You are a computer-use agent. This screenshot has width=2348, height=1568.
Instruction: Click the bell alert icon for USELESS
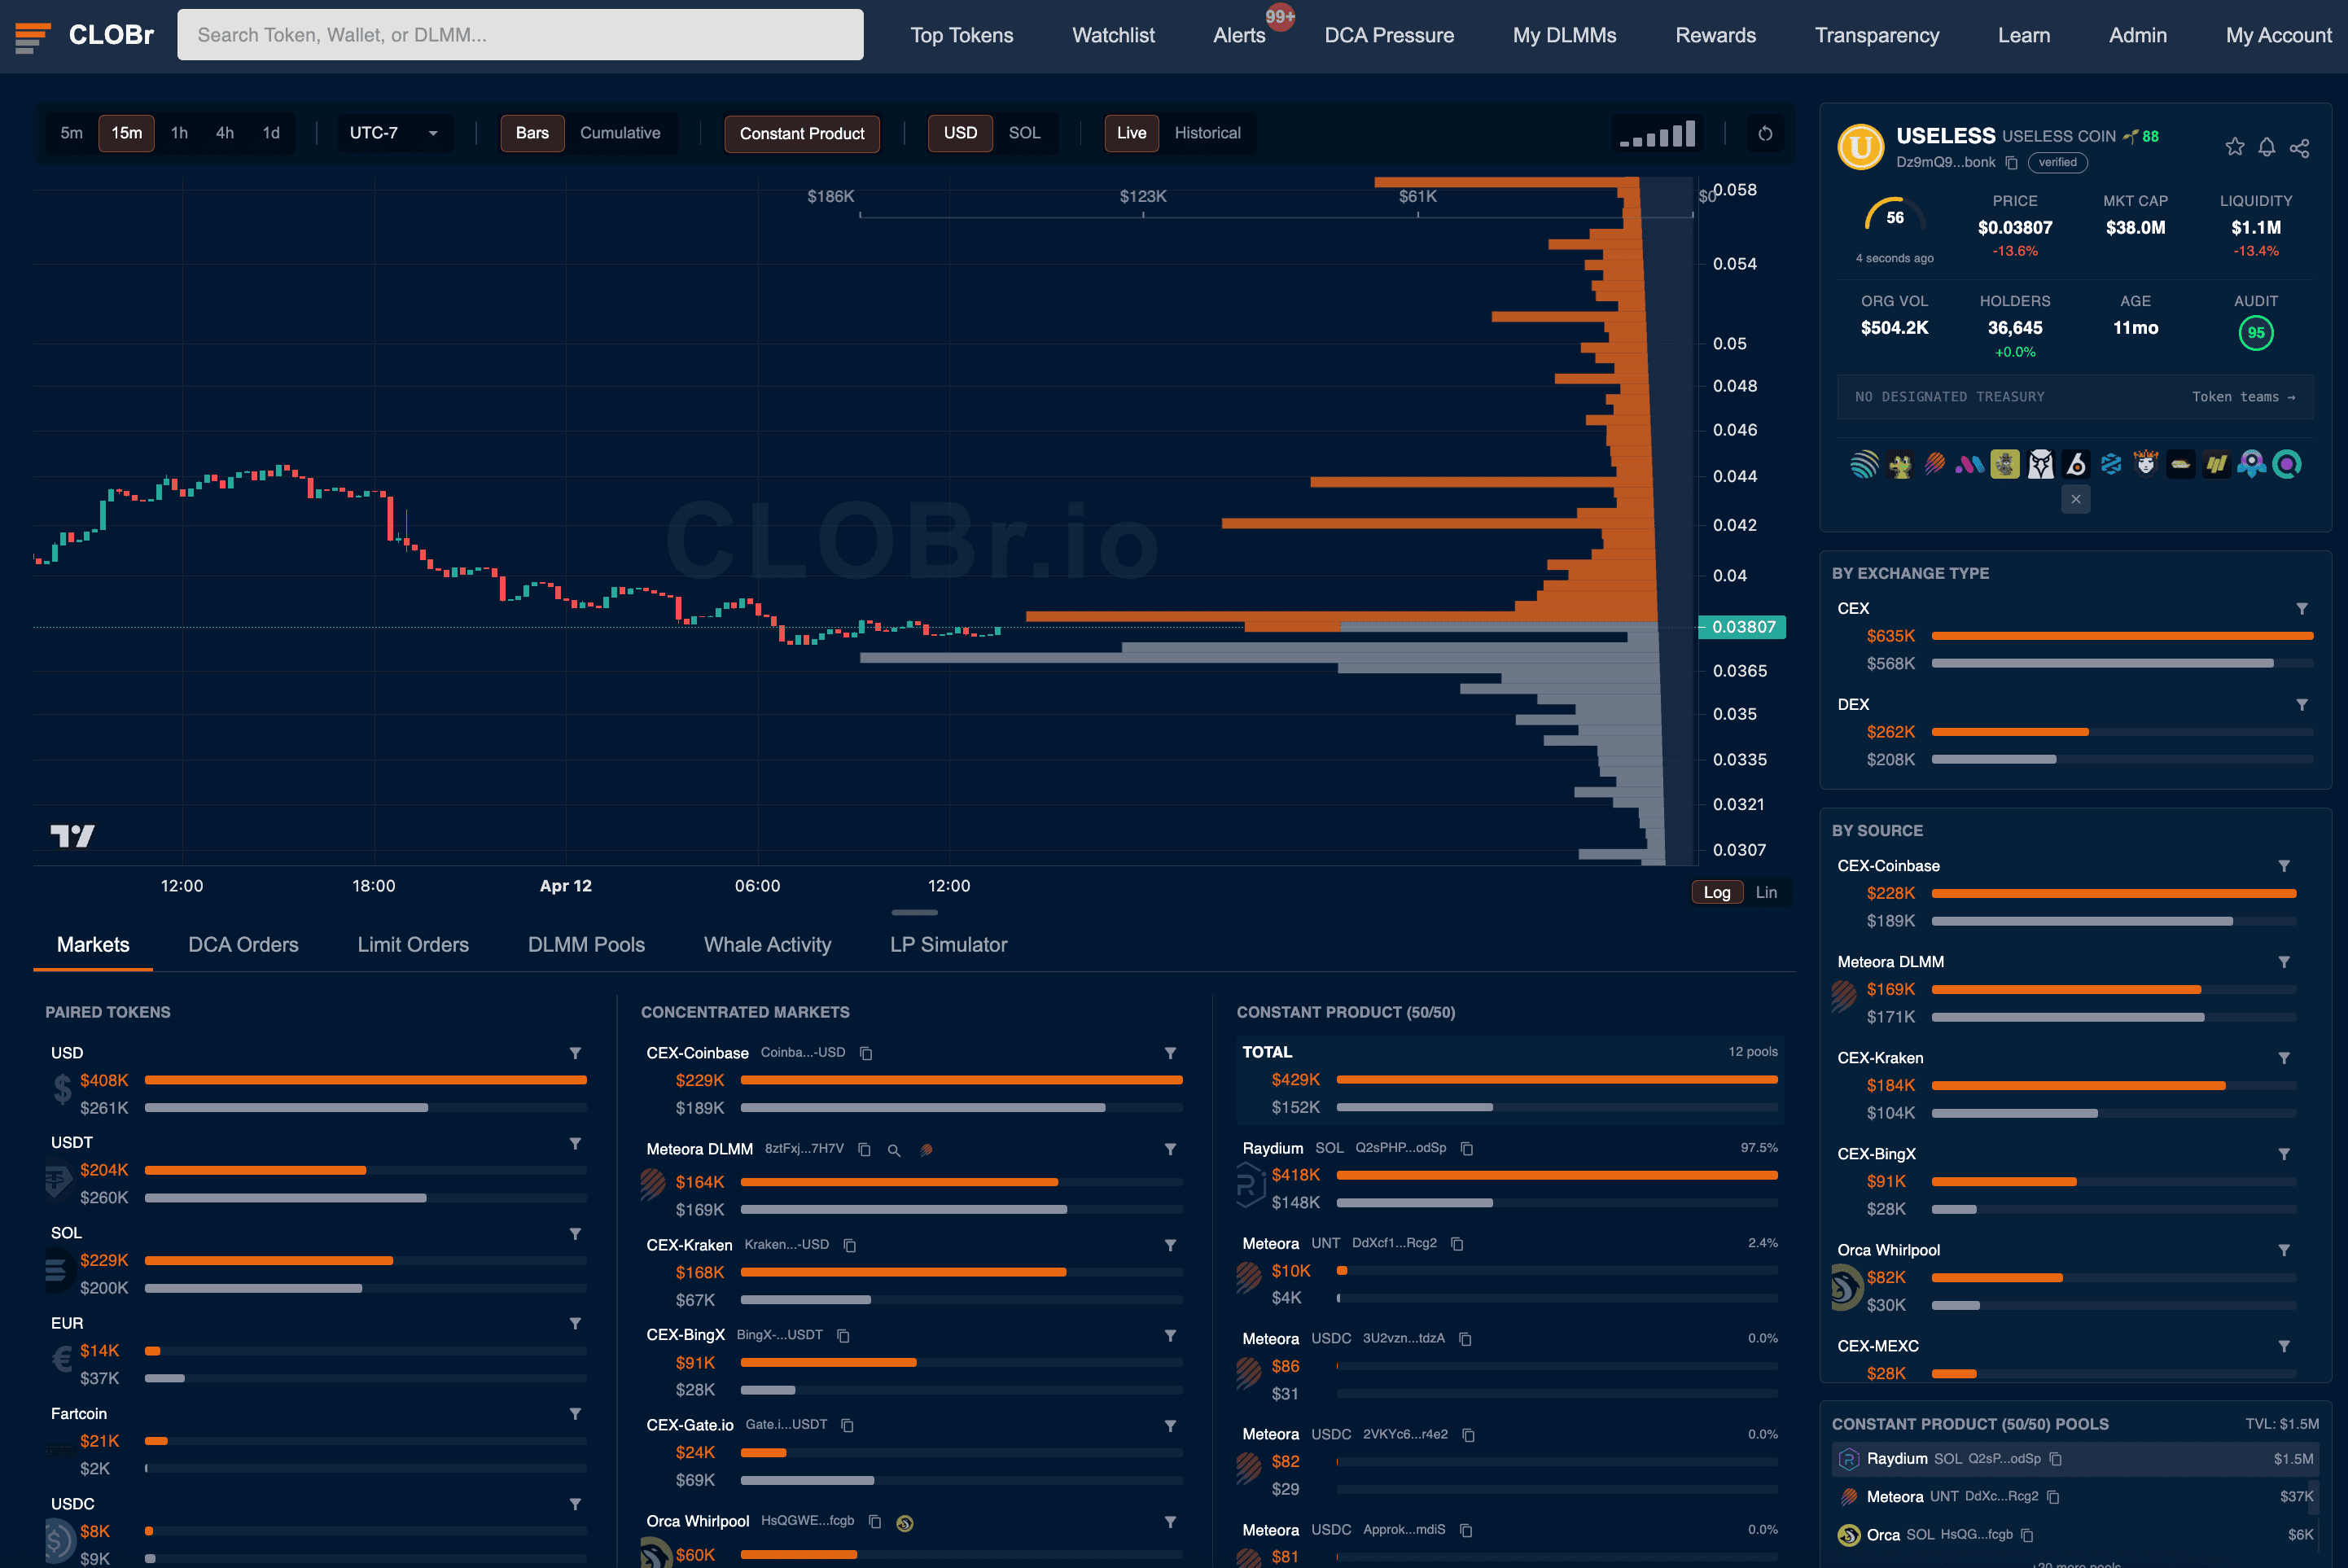(2267, 147)
